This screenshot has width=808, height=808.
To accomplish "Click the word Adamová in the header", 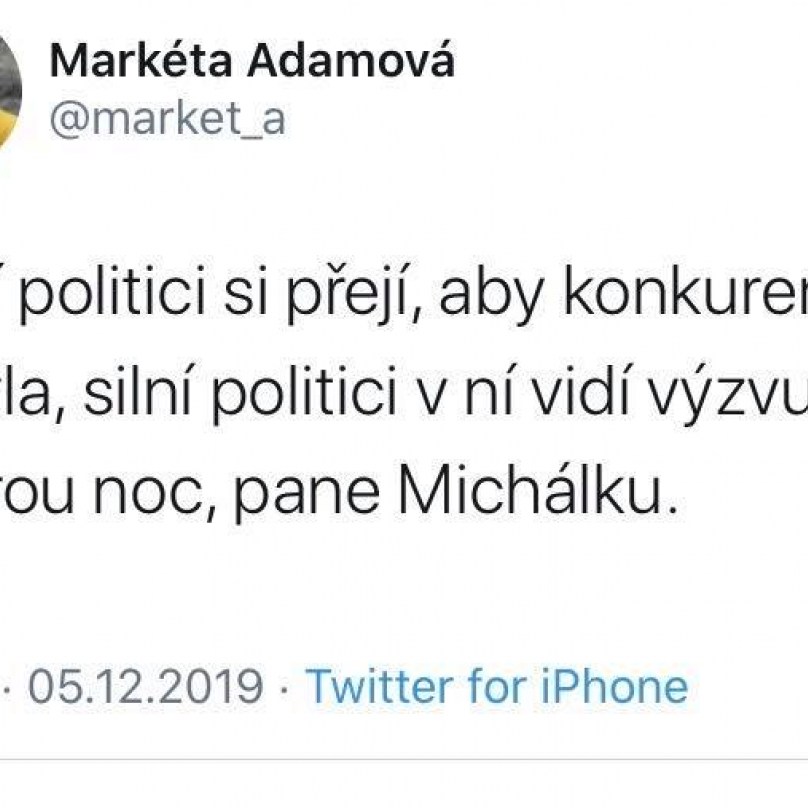I will [351, 61].
